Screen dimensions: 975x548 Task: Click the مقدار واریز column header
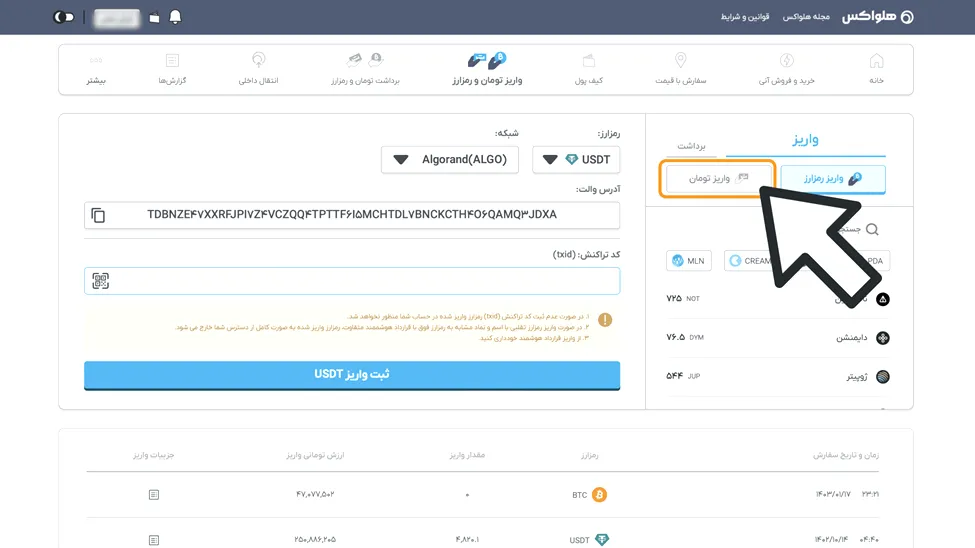[467, 455]
